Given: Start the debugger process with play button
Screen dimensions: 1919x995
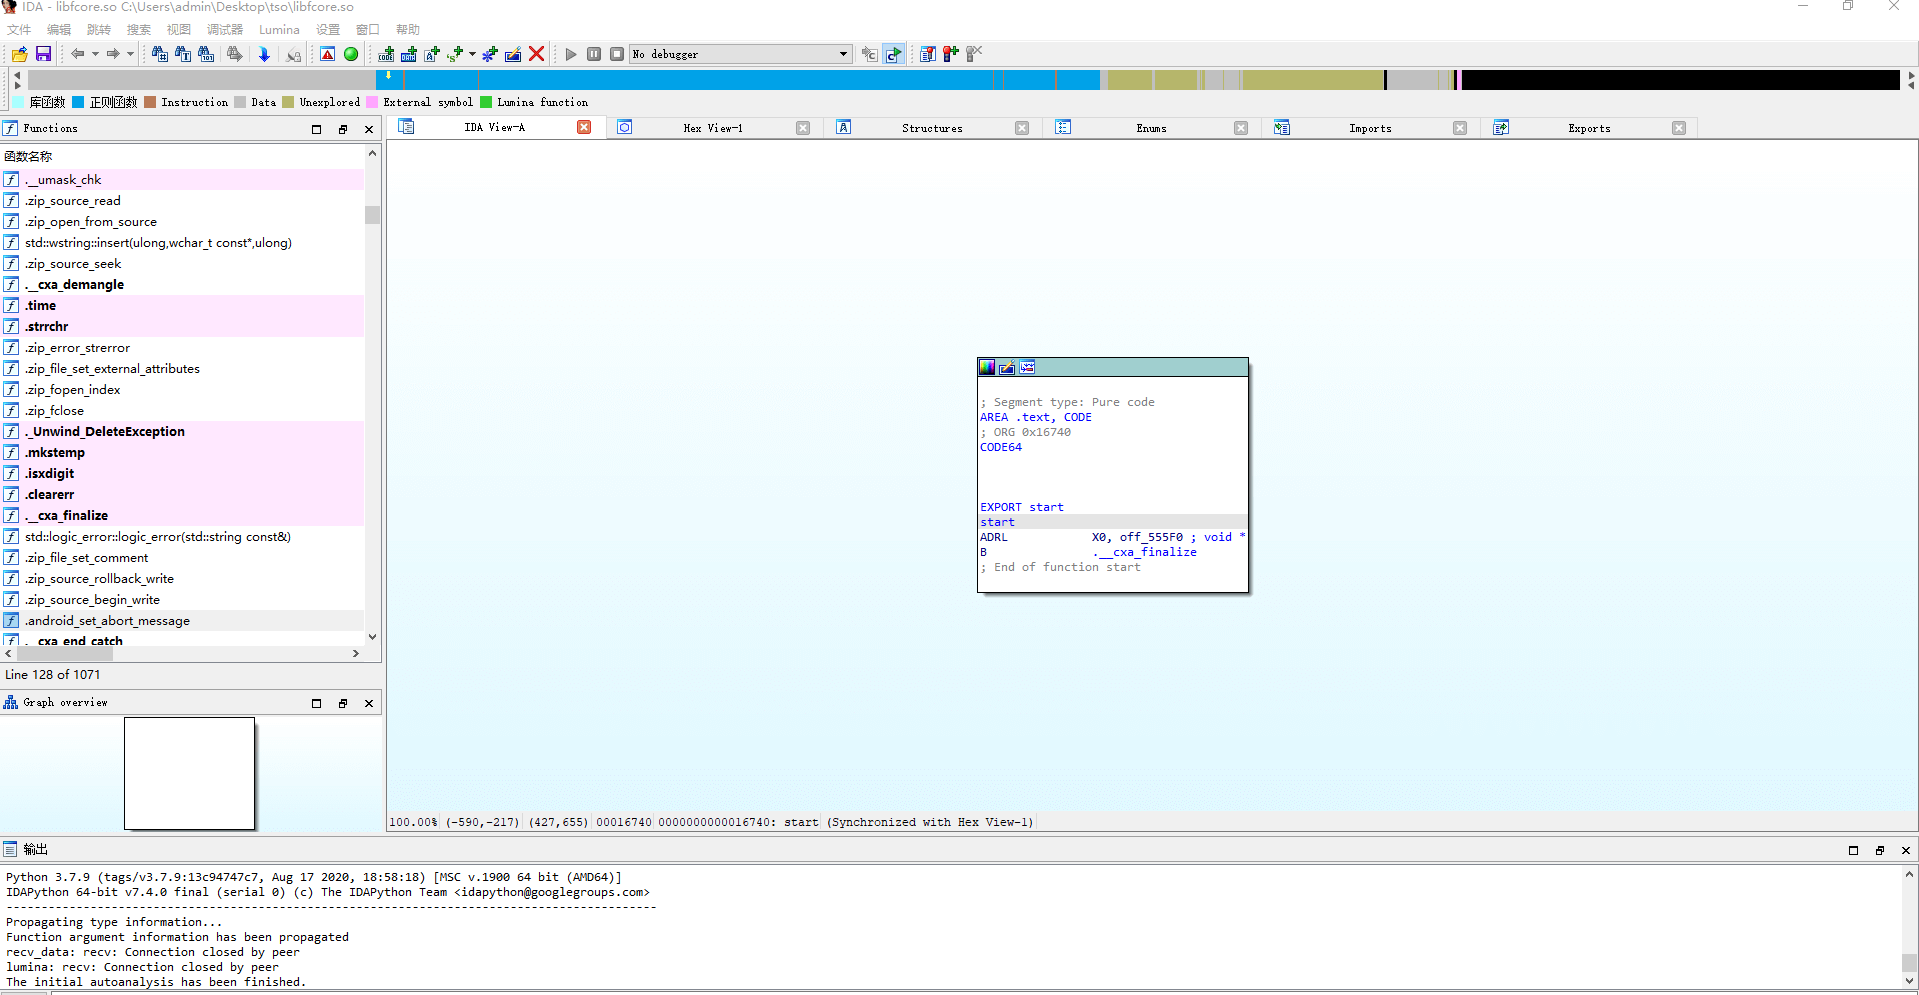Looking at the screenshot, I should (x=571, y=54).
